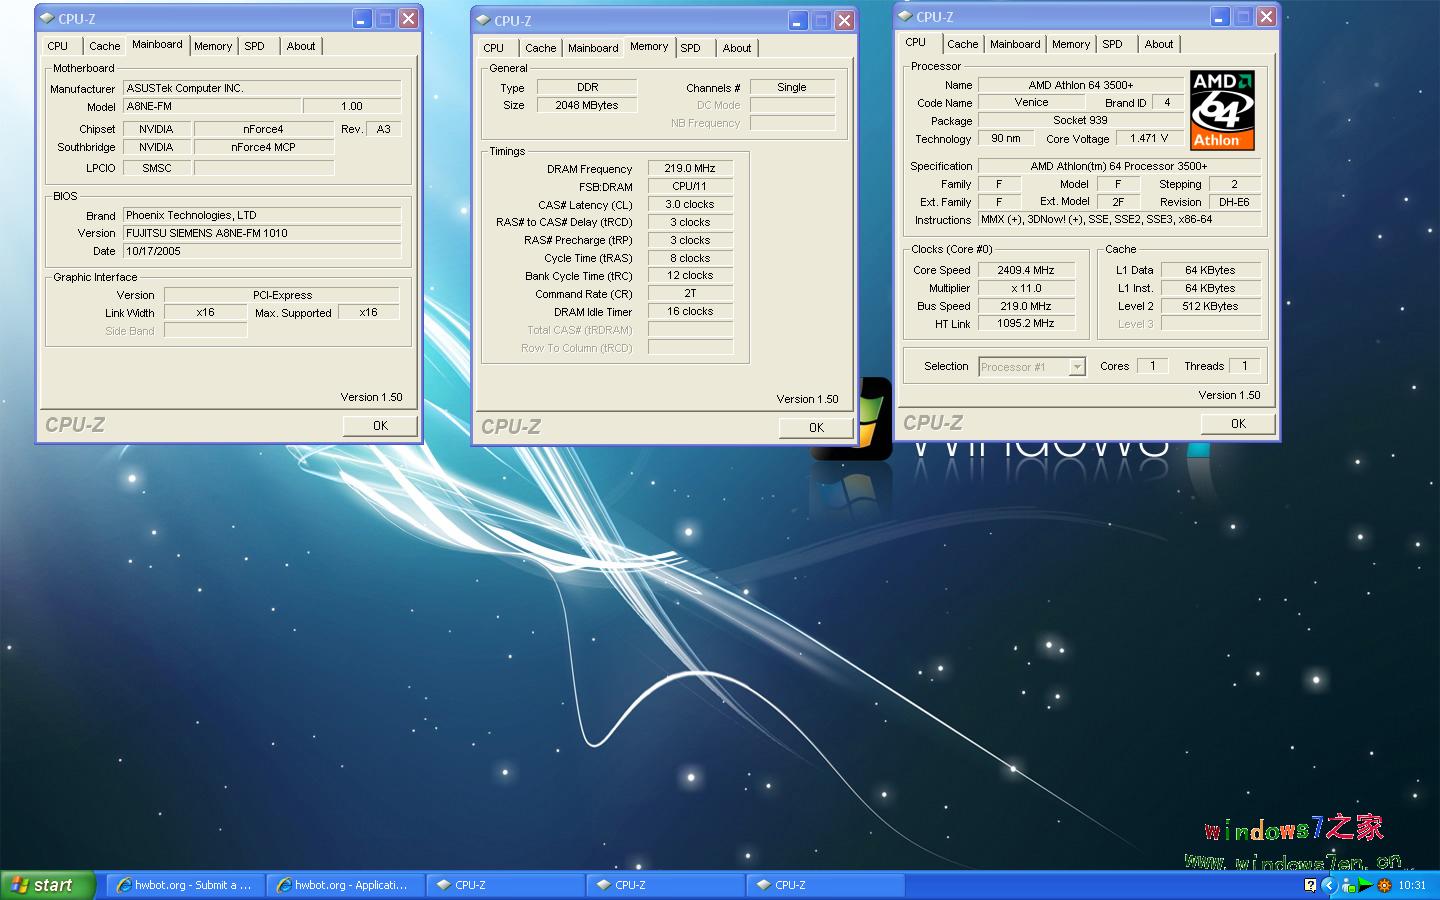The height and width of the screenshot is (900, 1440).
Task: Click motherboard model field A8NE-FM
Action: click(212, 106)
